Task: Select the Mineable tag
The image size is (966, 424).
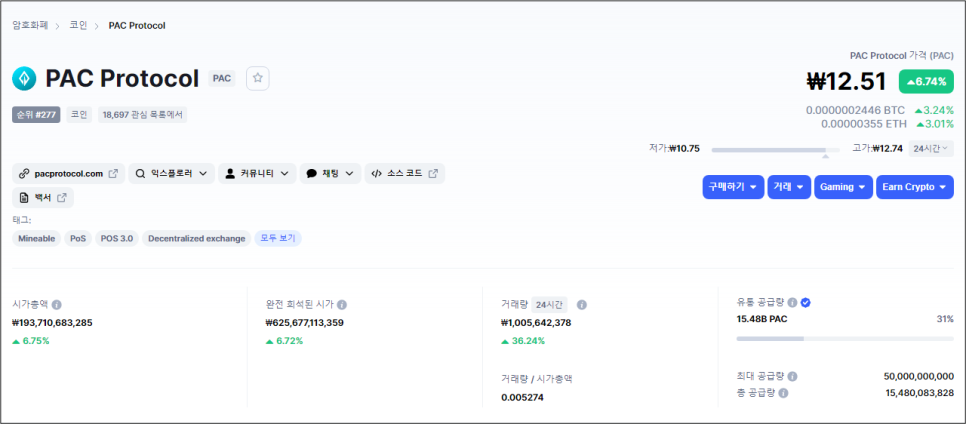Action: 36,238
